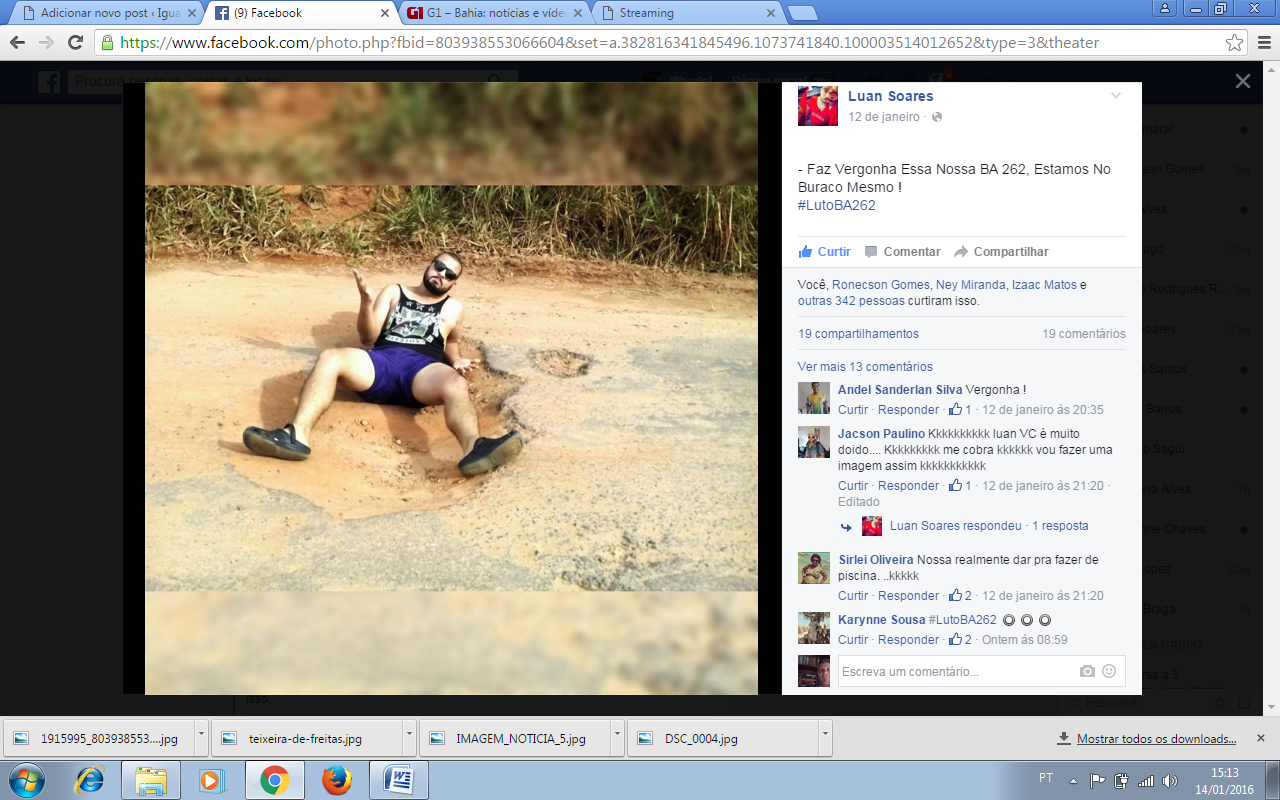This screenshot has height=800, width=1280.
Task: Click the main pothole photo
Action: click(x=451, y=388)
